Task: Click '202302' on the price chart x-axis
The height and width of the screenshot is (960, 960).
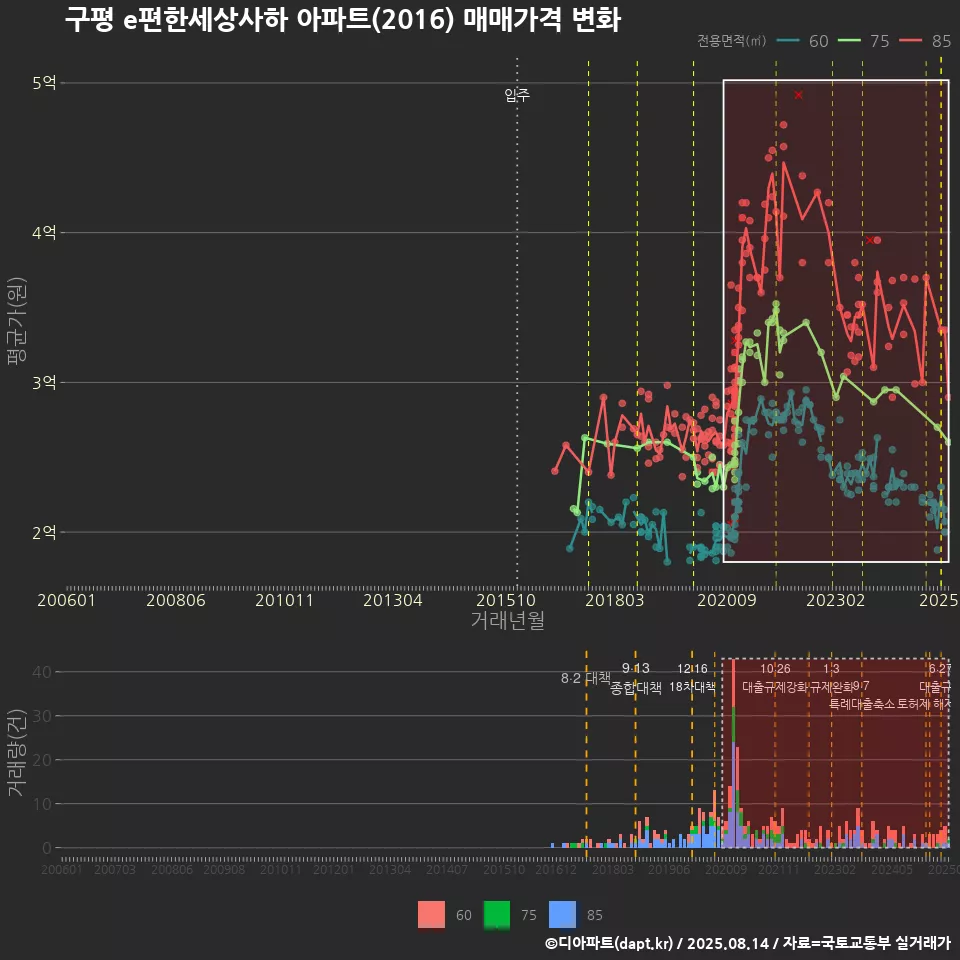Action: [836, 600]
